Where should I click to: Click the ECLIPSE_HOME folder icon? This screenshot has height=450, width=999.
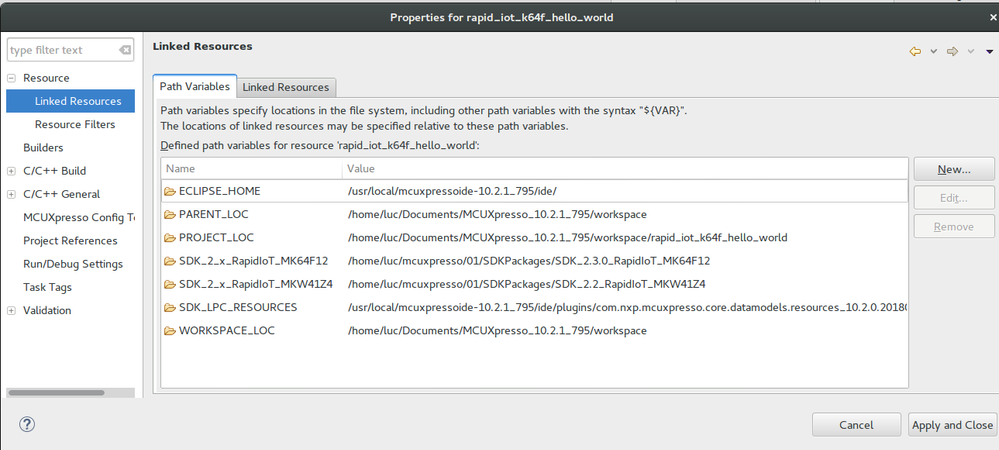point(170,191)
